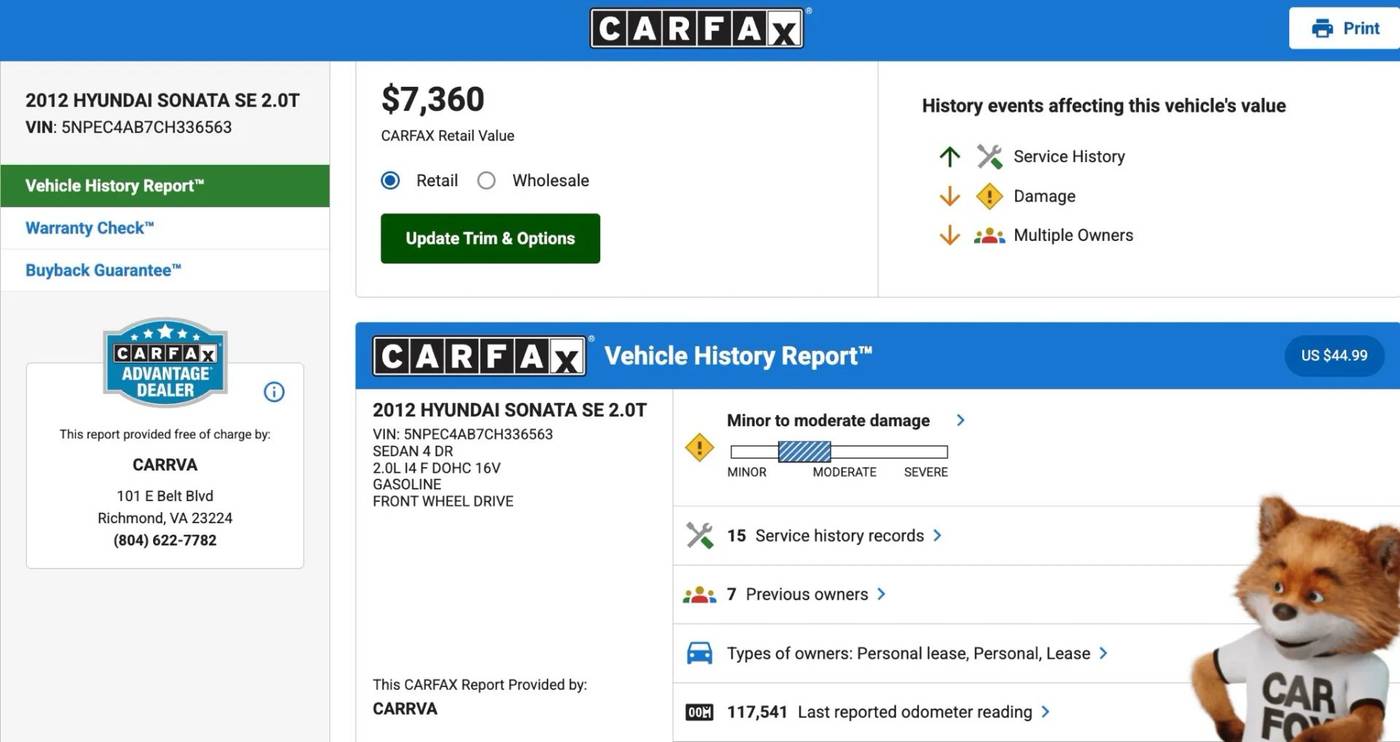Viewport: 1400px width, 742px height.
Task: Click the blue car icon beside Types of owners
Action: [699, 653]
